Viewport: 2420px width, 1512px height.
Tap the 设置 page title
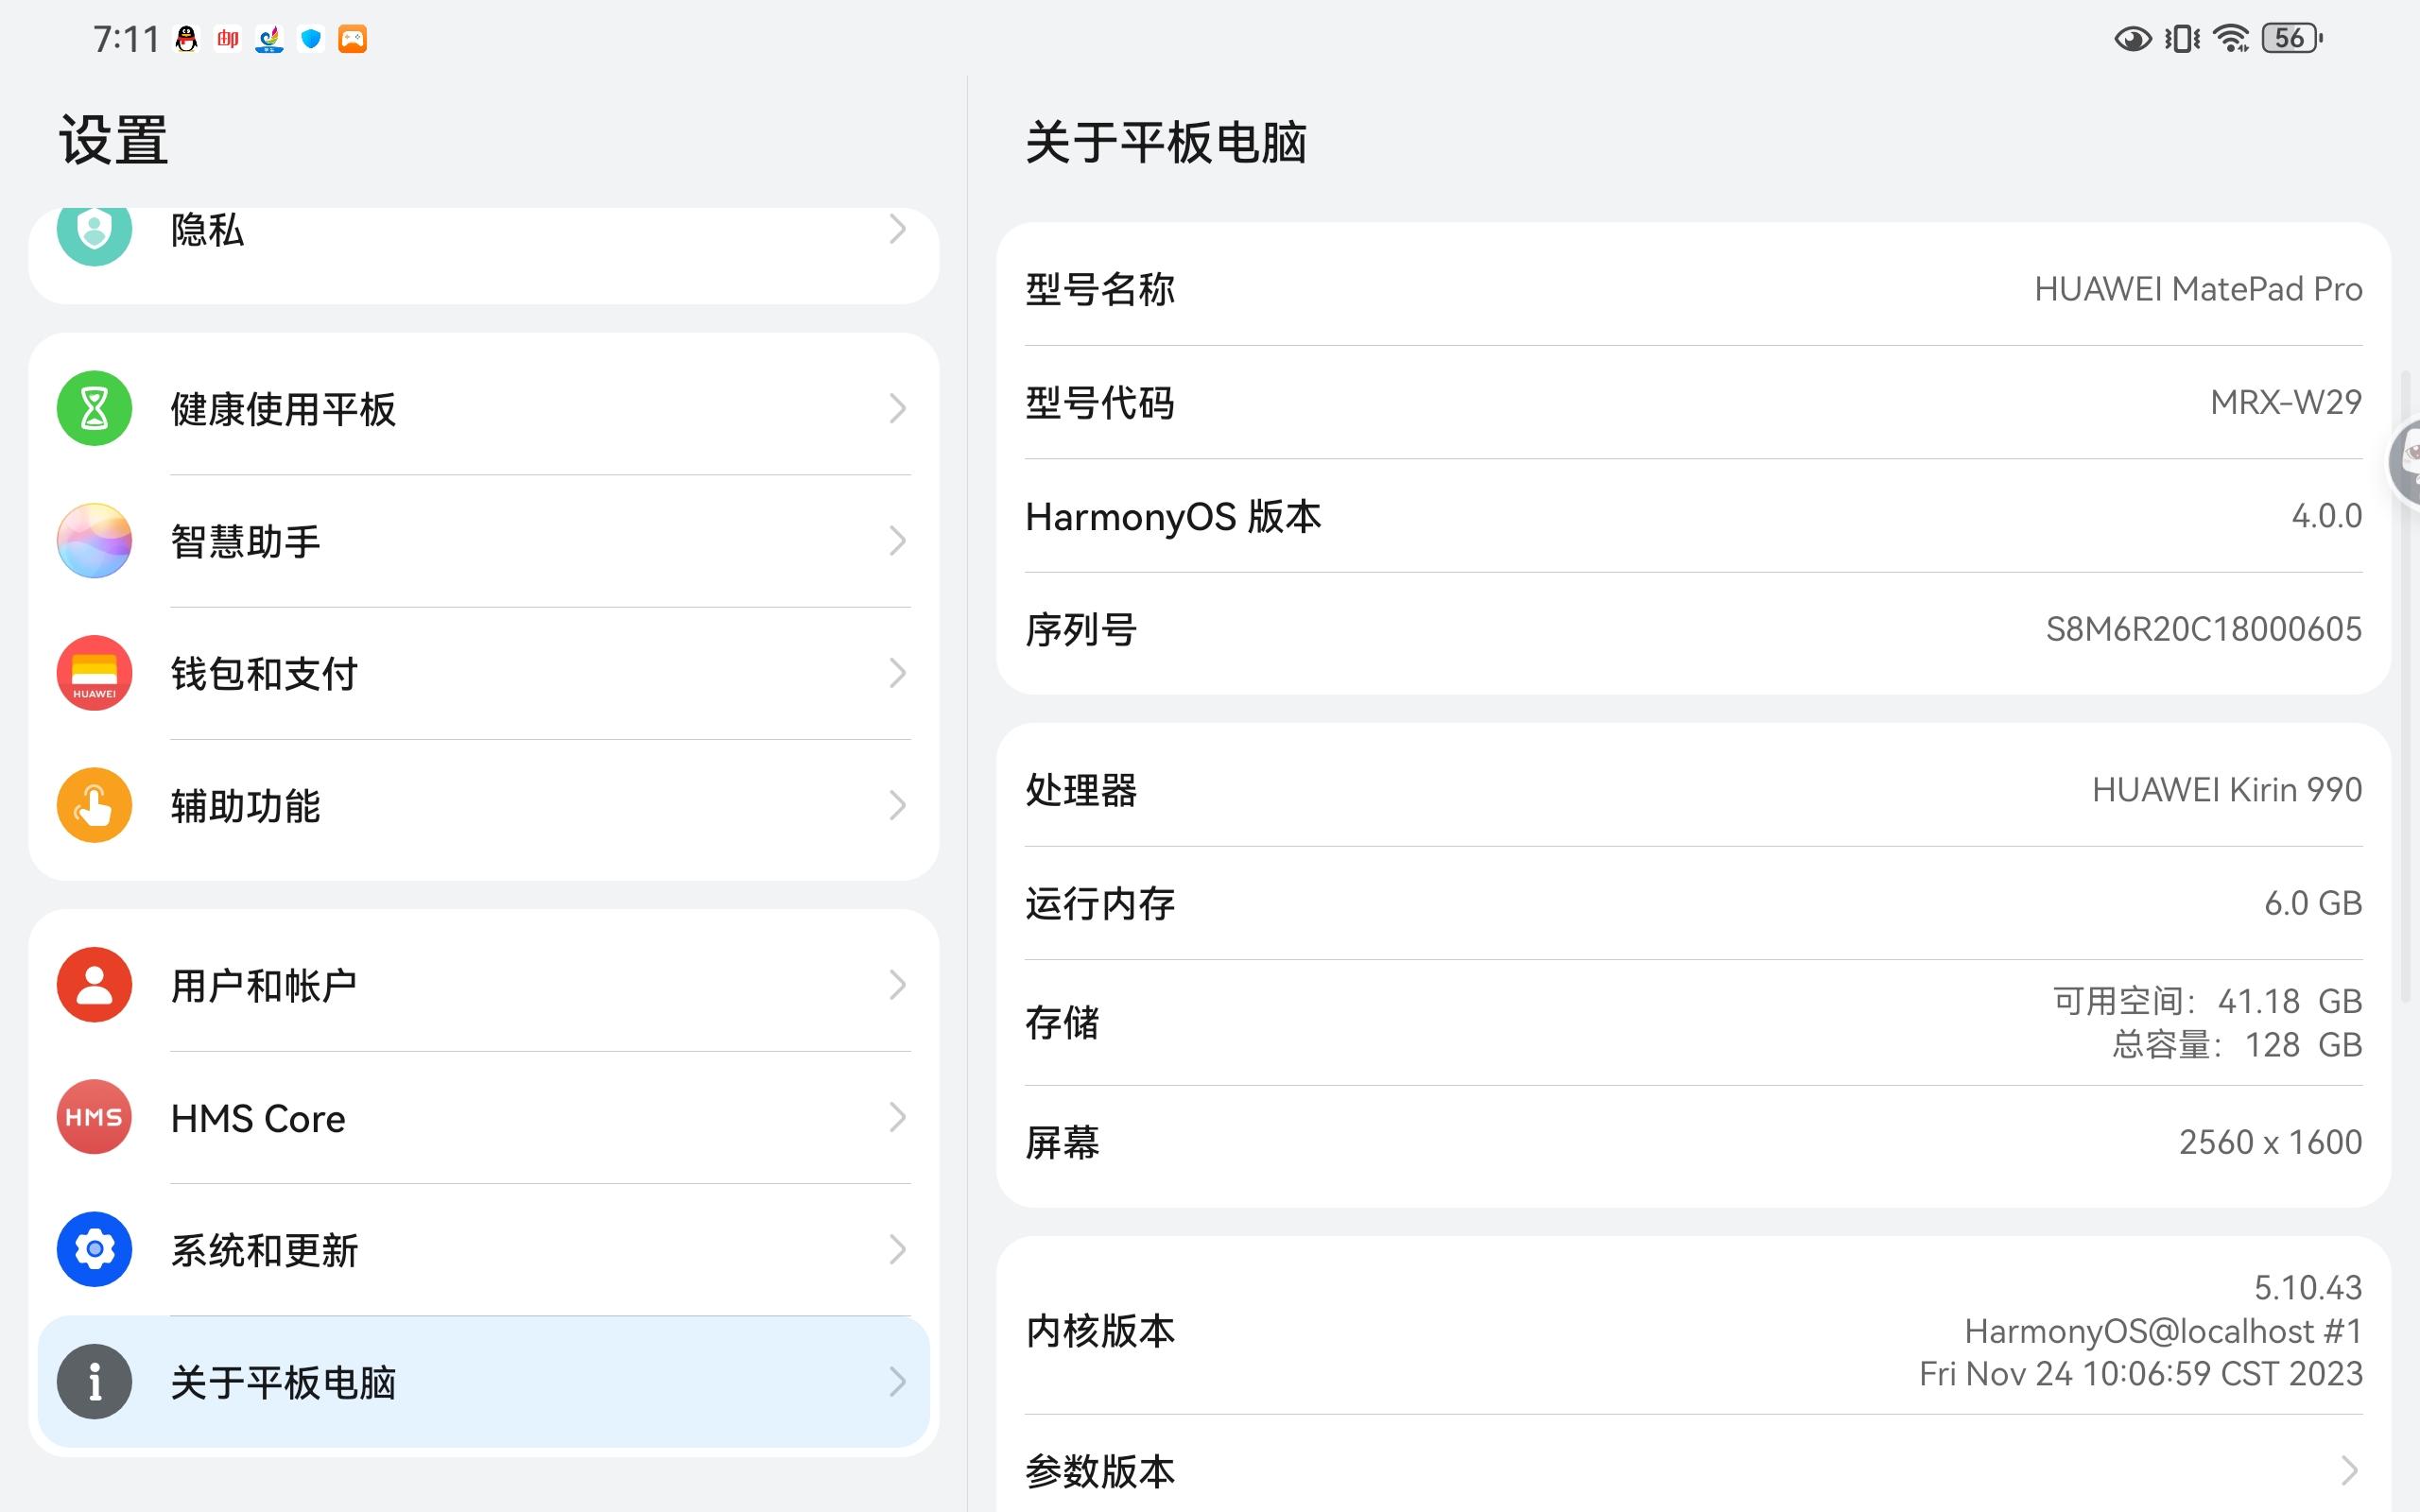coord(113,140)
